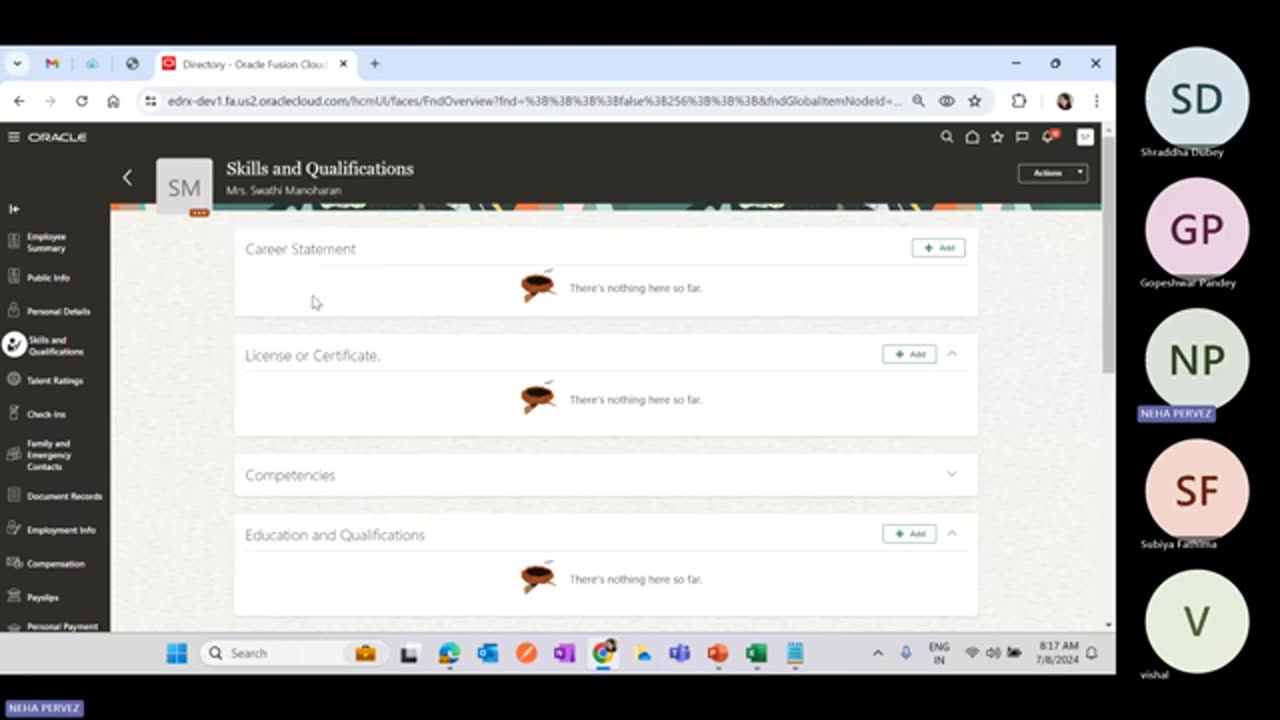Open Oracle notifications bell with badge
Screen dimensions: 1280x720
1049,136
